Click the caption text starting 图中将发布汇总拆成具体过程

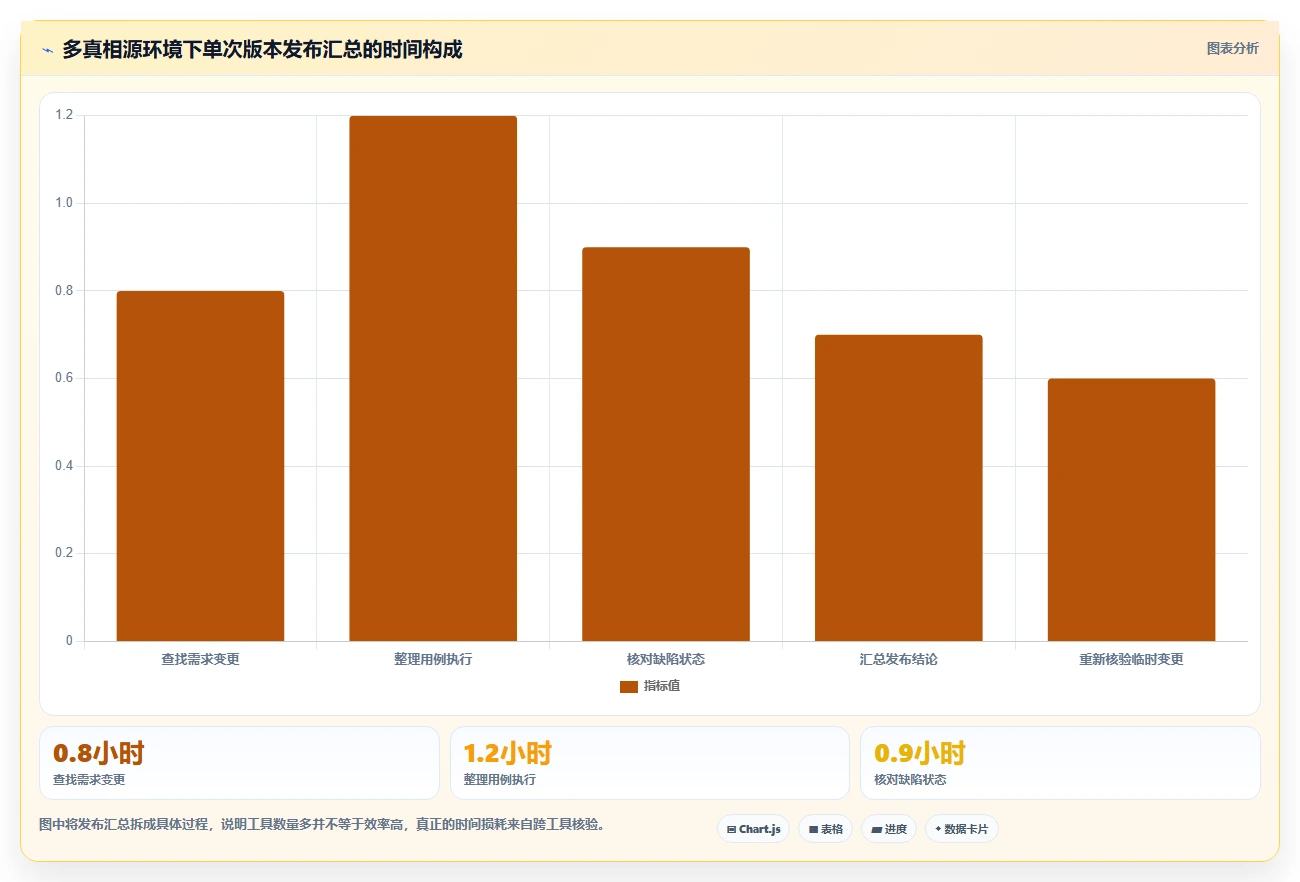[x=322, y=825]
